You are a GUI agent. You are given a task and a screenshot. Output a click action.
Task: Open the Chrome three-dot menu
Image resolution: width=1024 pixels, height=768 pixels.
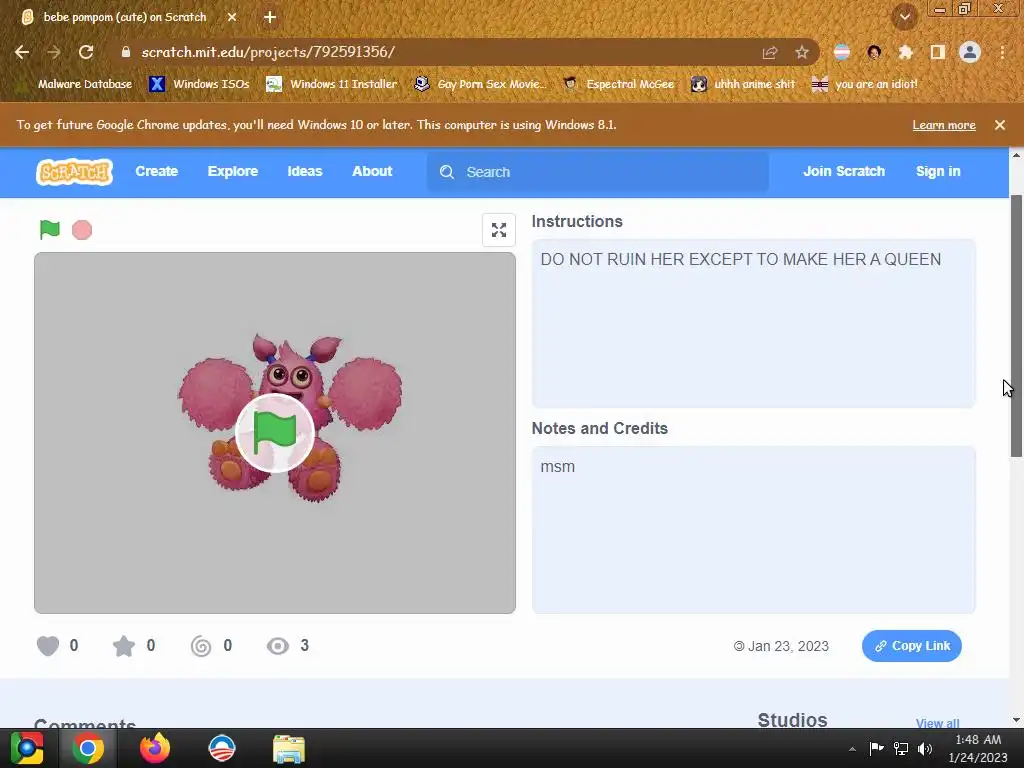coord(1002,52)
